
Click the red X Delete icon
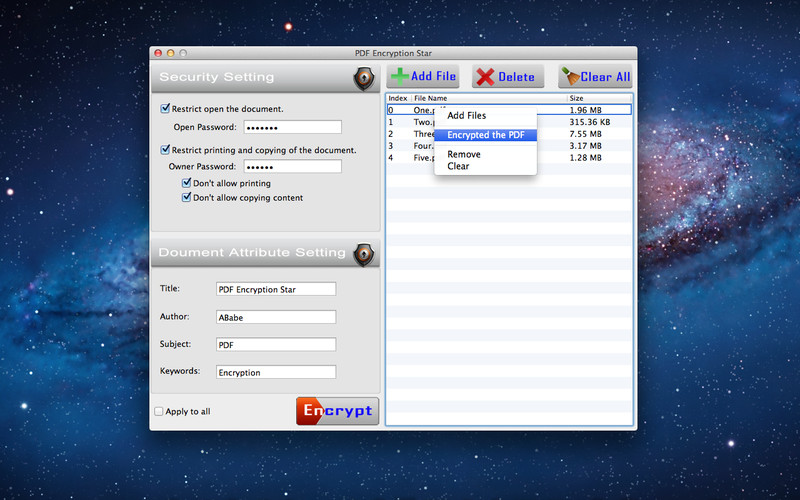[485, 77]
